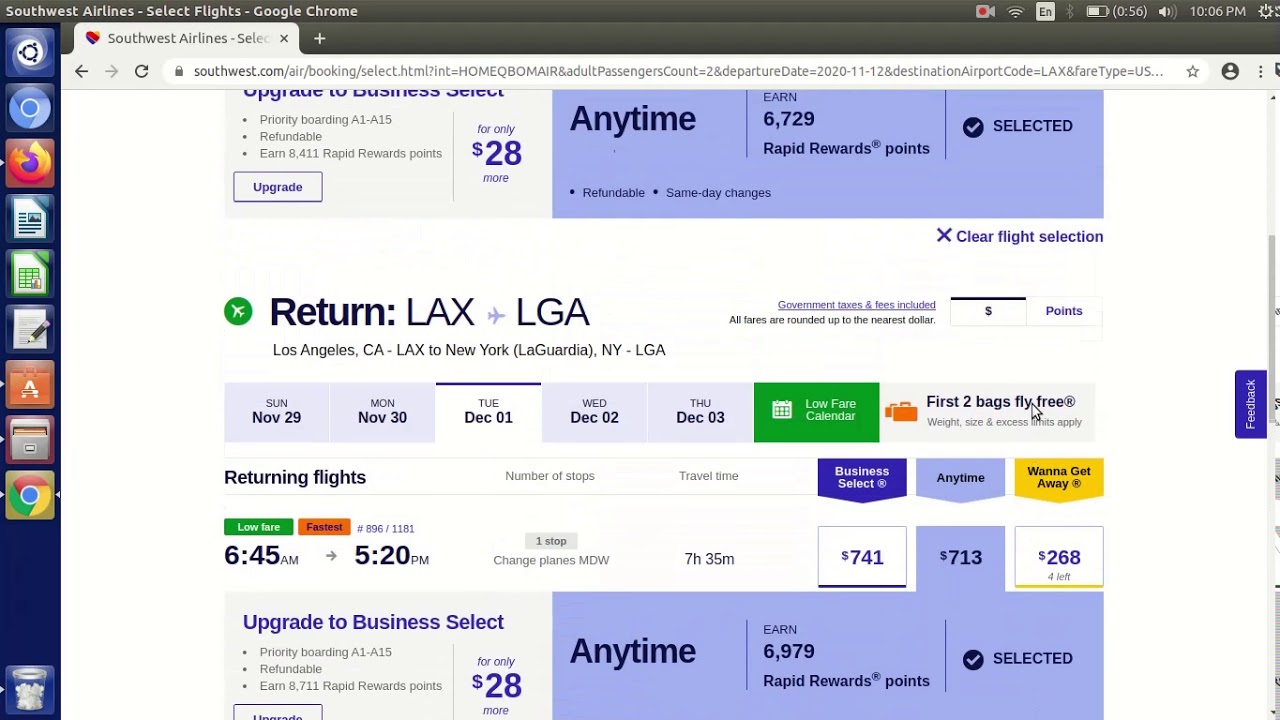The width and height of the screenshot is (1280, 720).
Task: Open the keyboard language En indicator
Action: pyautogui.click(x=1045, y=11)
